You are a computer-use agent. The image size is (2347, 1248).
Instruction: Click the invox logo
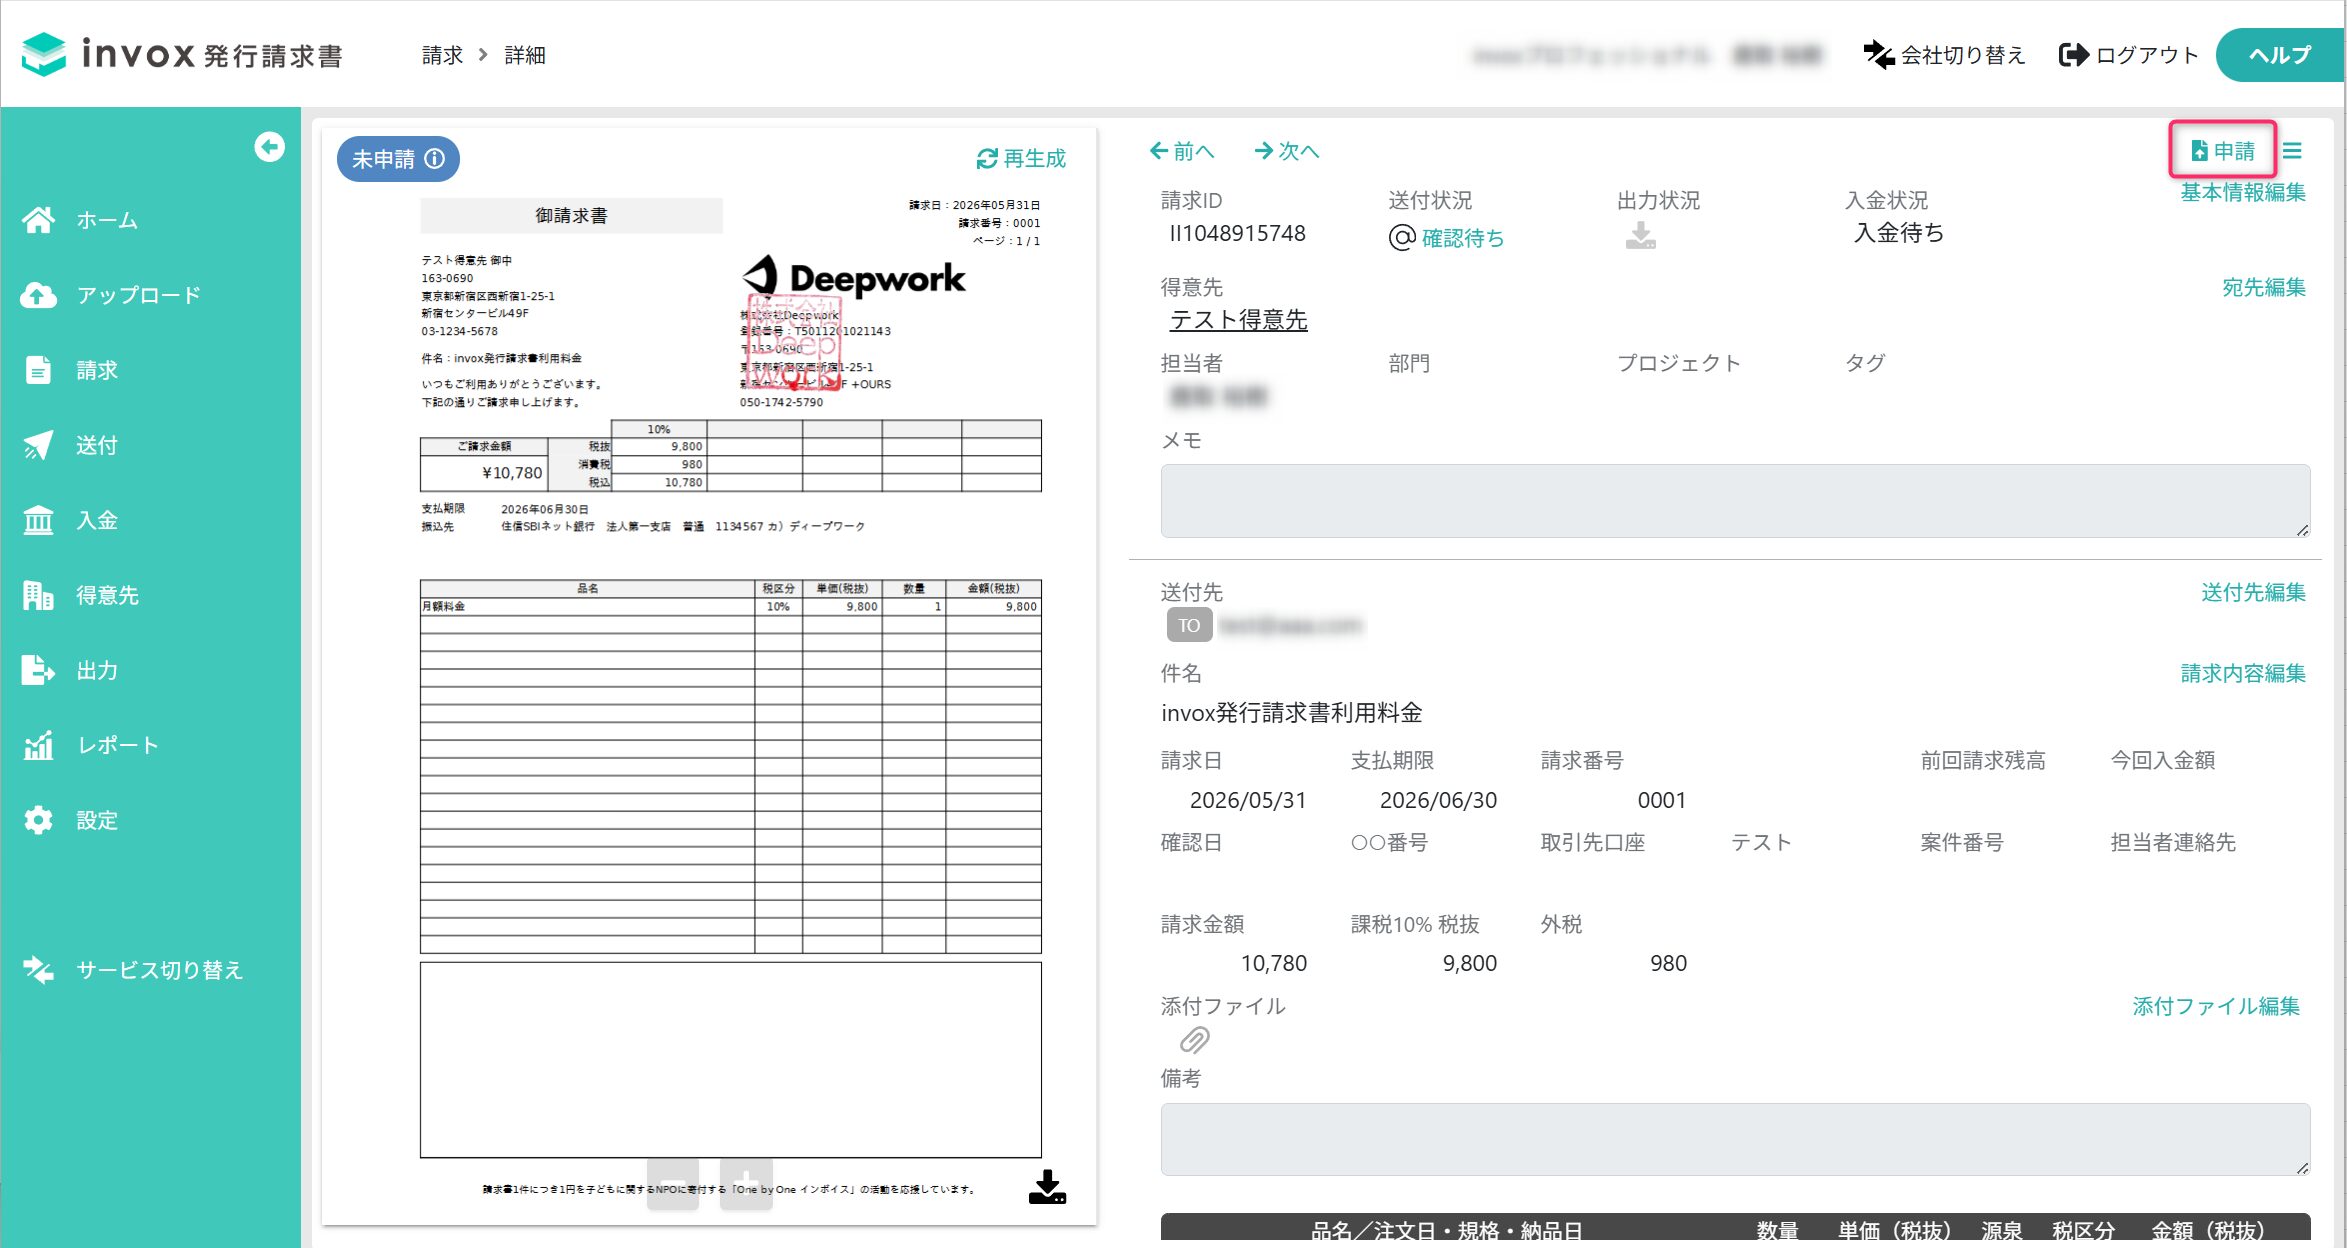[x=182, y=54]
